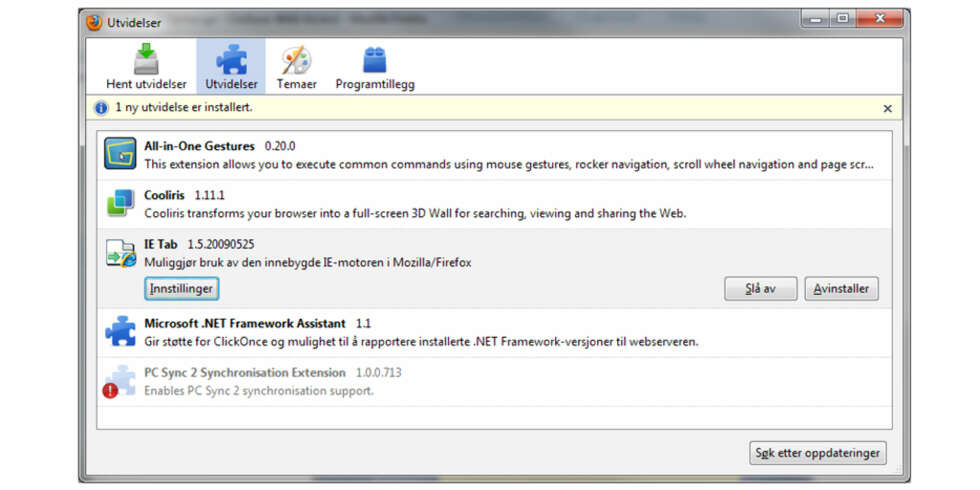Open the Hent utvidelser tab
The image size is (980, 490).
pyautogui.click(x=146, y=66)
